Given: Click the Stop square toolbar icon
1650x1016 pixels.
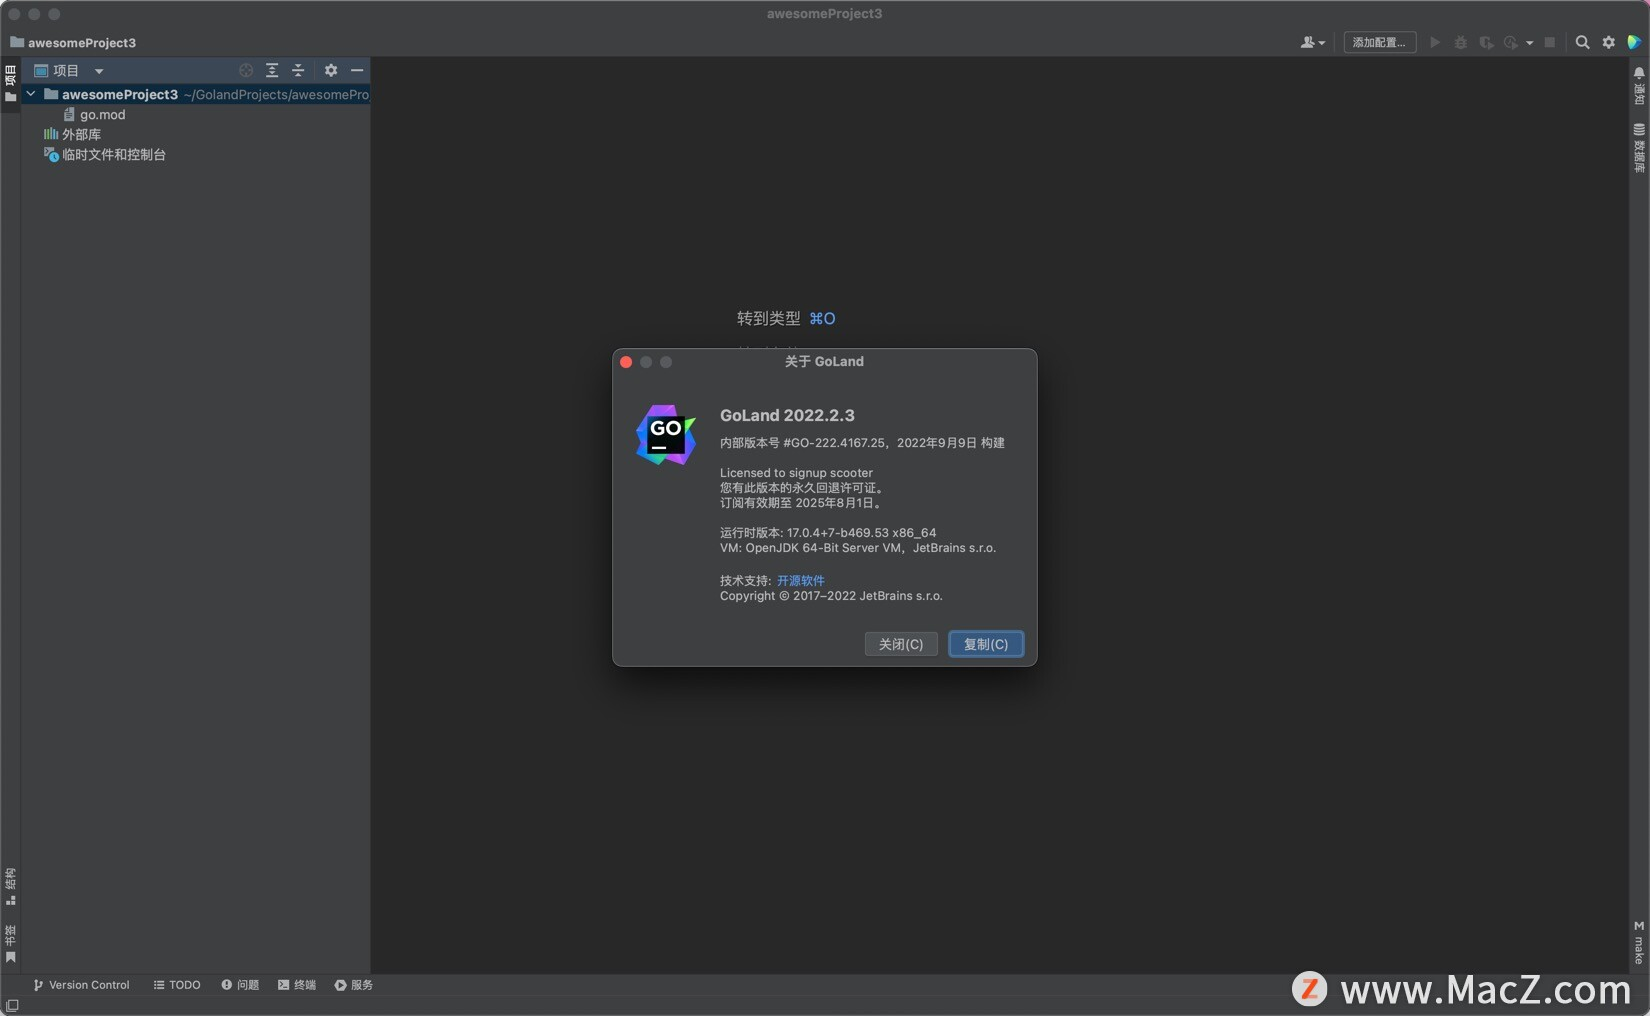Looking at the screenshot, I should [1550, 42].
